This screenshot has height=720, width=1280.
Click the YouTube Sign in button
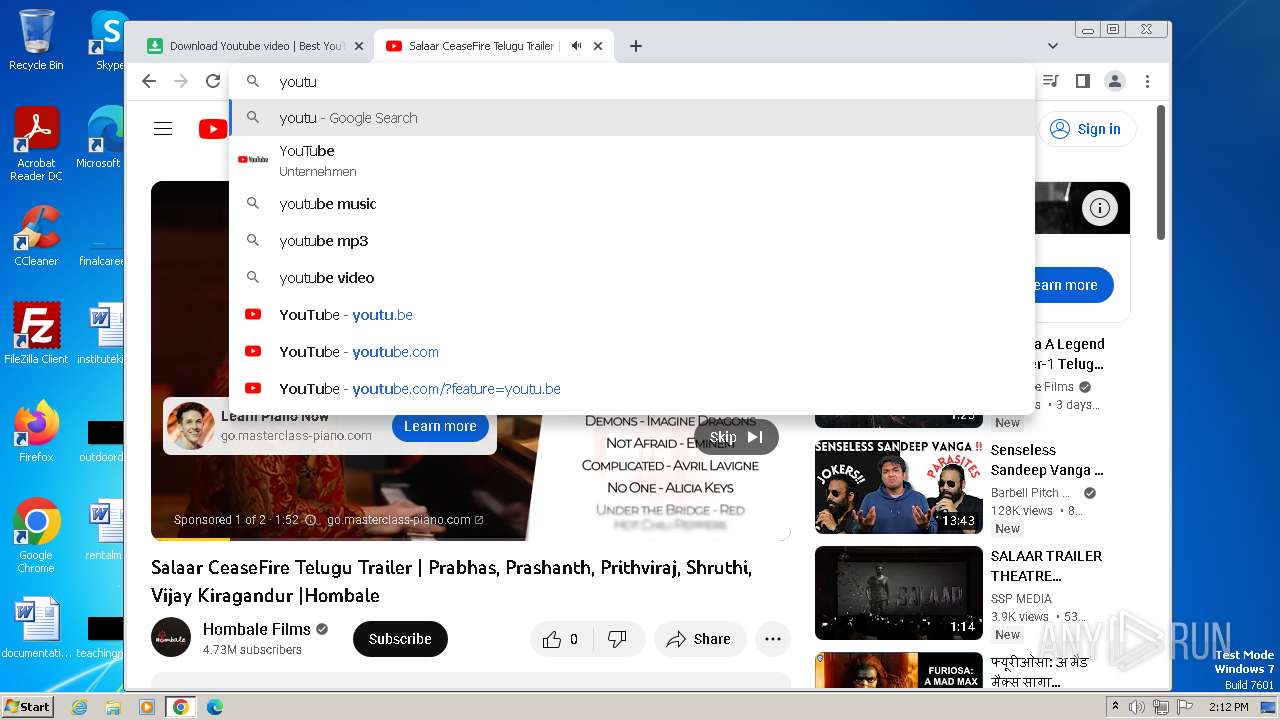(1087, 129)
